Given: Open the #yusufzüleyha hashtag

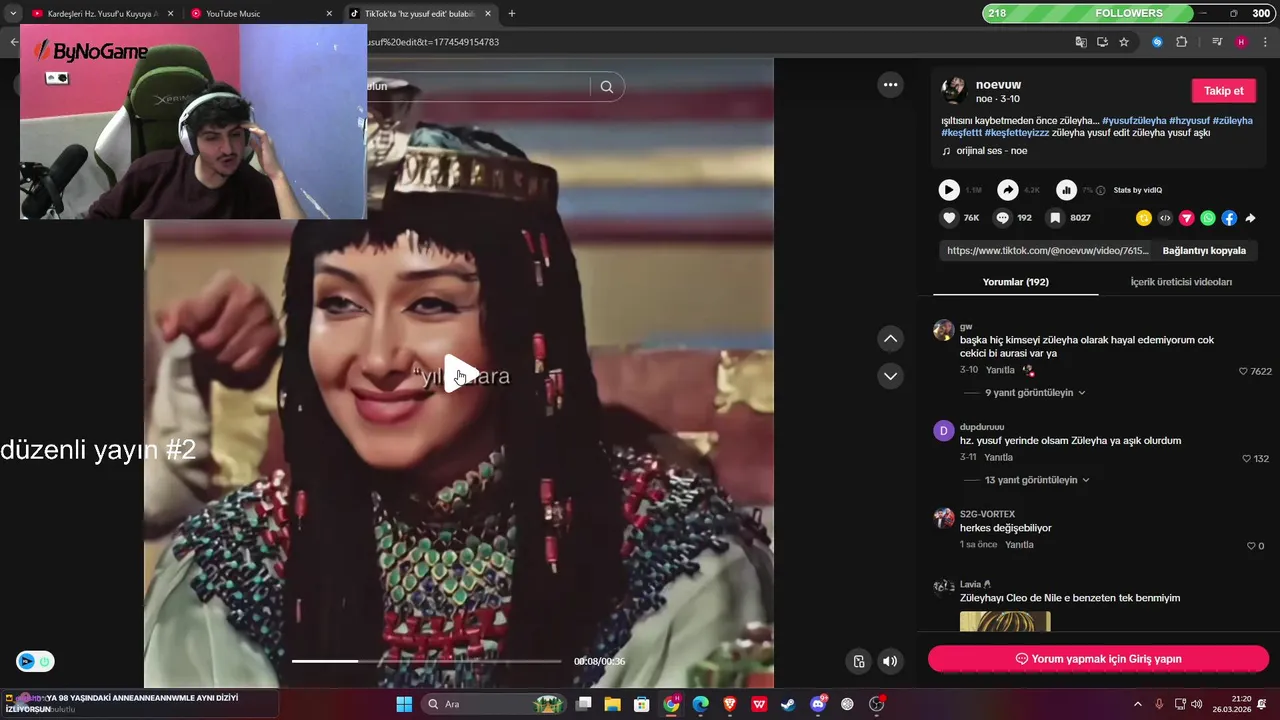Looking at the screenshot, I should tap(1134, 121).
